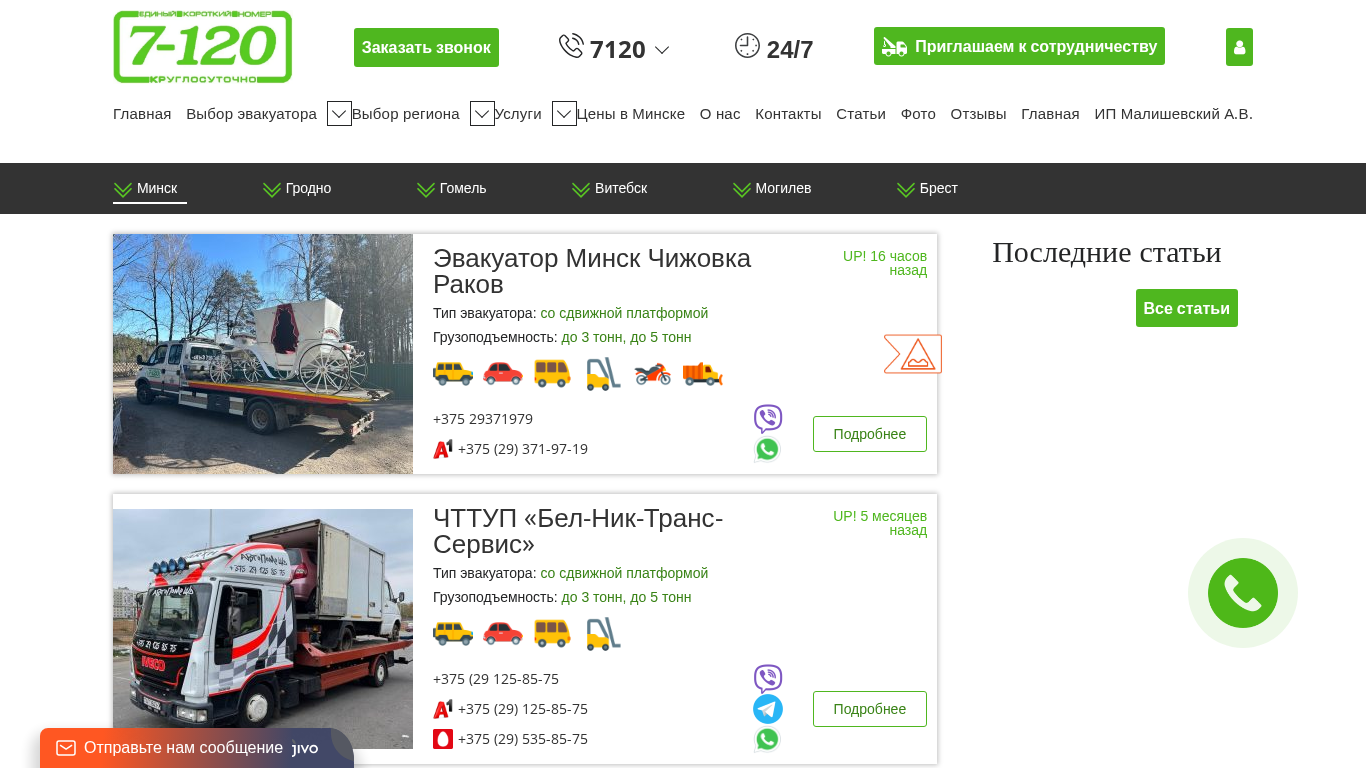Expand the Выбор региона submenu arrow
Screen dimensions: 1366x768
pos(482,114)
